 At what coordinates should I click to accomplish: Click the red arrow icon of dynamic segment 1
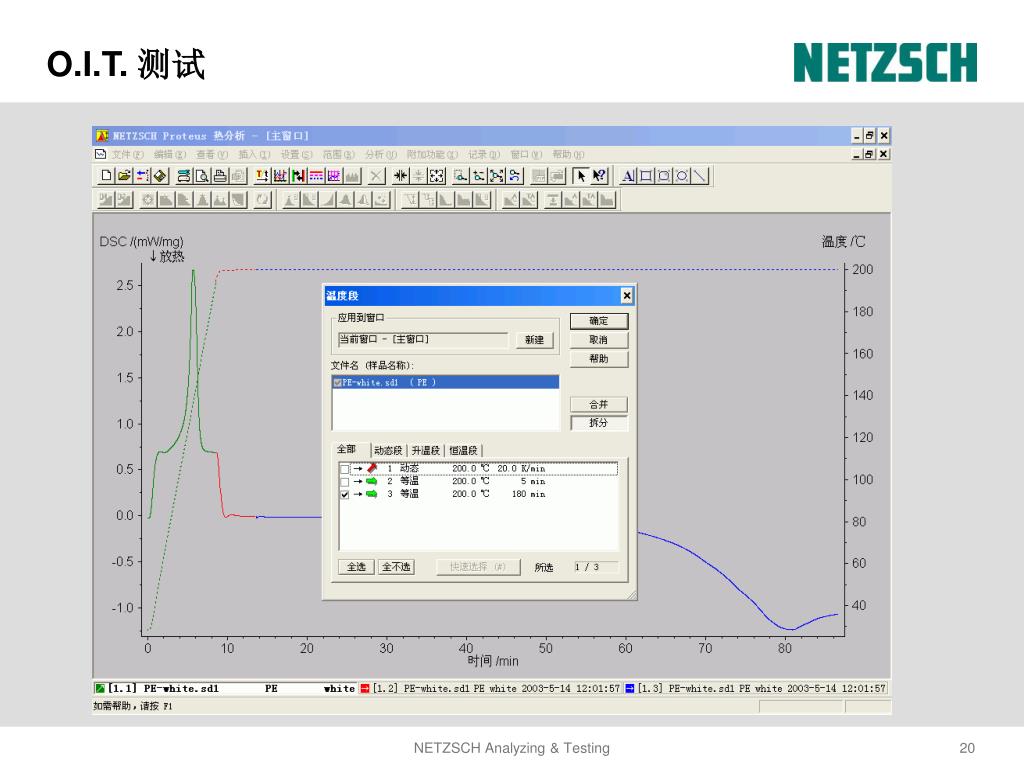coord(372,468)
